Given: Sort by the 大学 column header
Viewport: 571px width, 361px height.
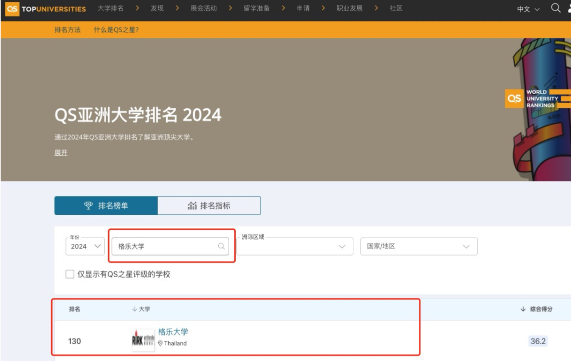Looking at the screenshot, I should (x=141, y=309).
